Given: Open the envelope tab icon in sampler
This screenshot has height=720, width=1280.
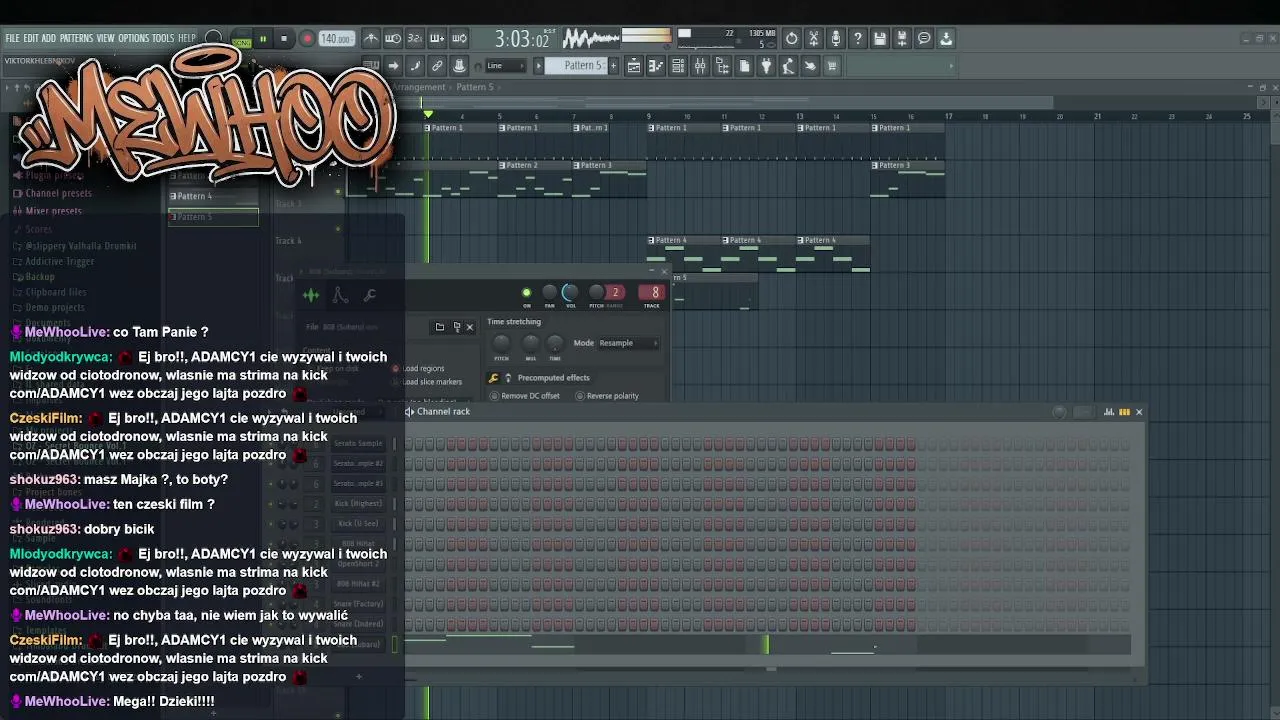Looking at the screenshot, I should pyautogui.click(x=340, y=295).
